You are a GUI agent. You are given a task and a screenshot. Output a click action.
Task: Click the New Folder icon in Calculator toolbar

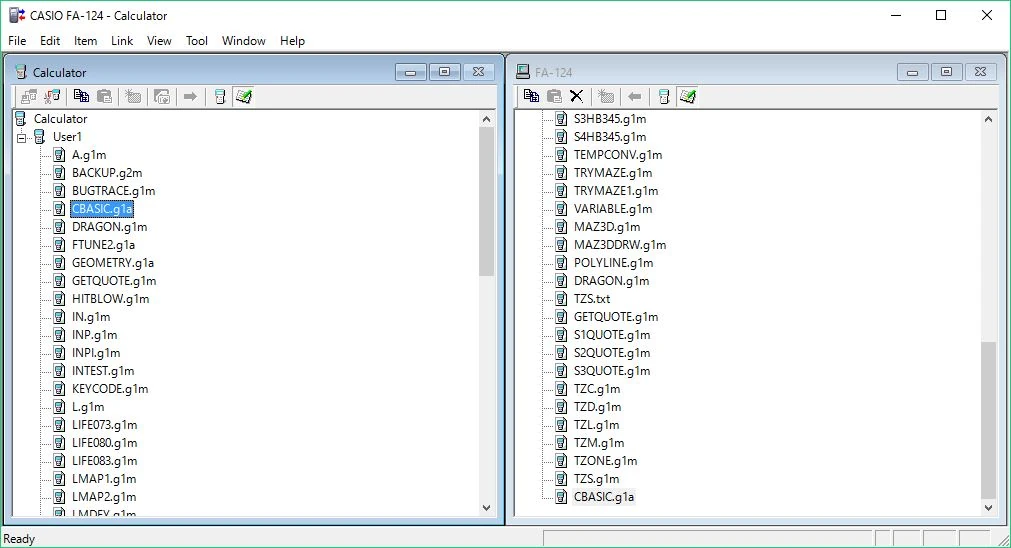coord(133,97)
